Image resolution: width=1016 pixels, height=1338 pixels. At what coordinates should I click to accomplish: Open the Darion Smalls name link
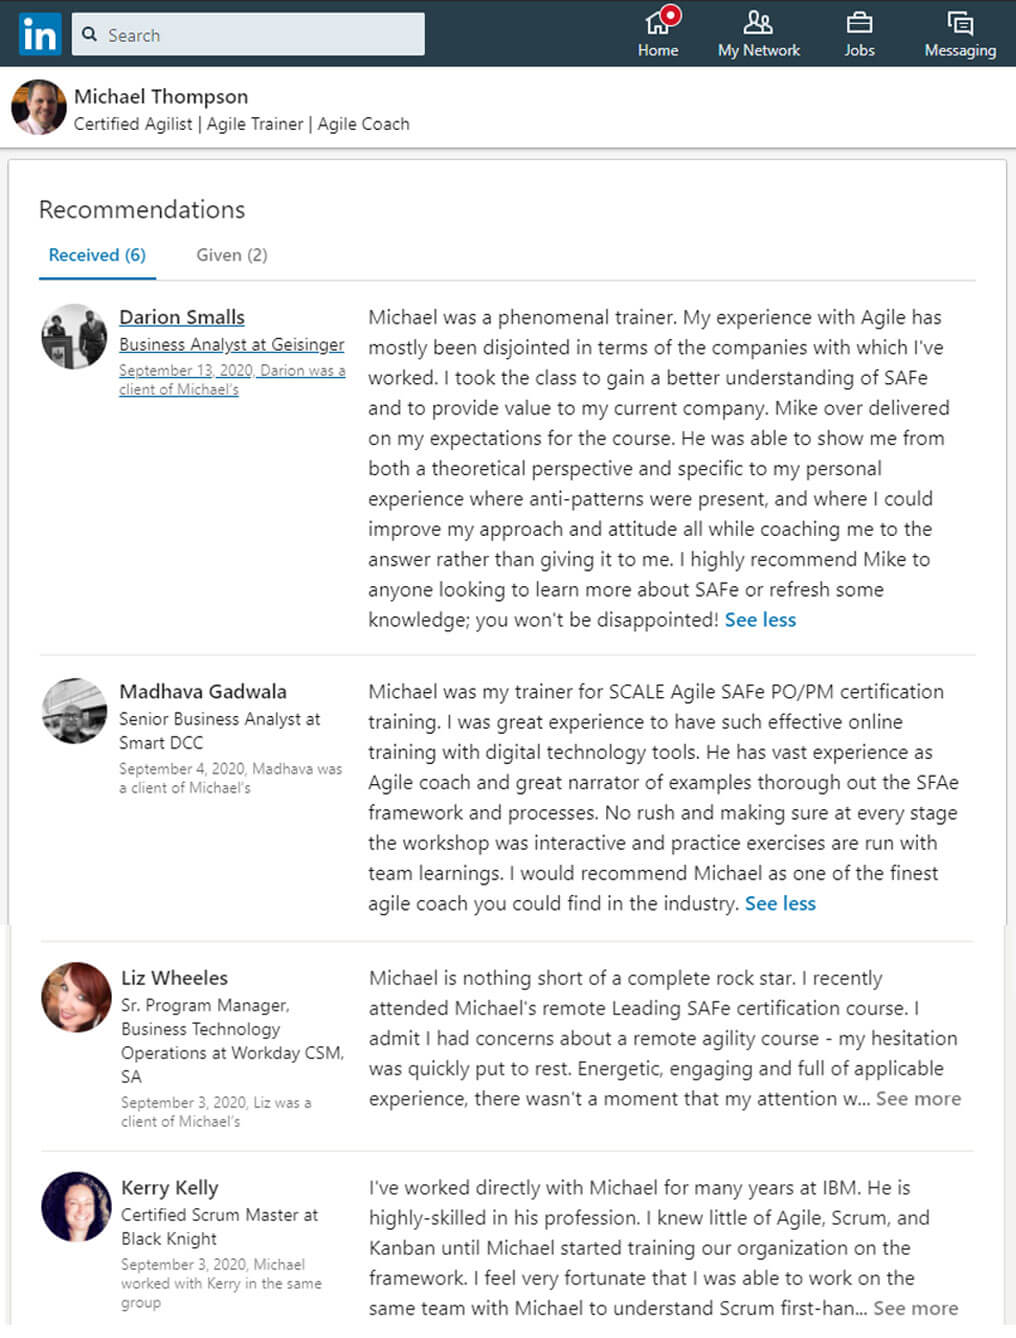click(182, 317)
